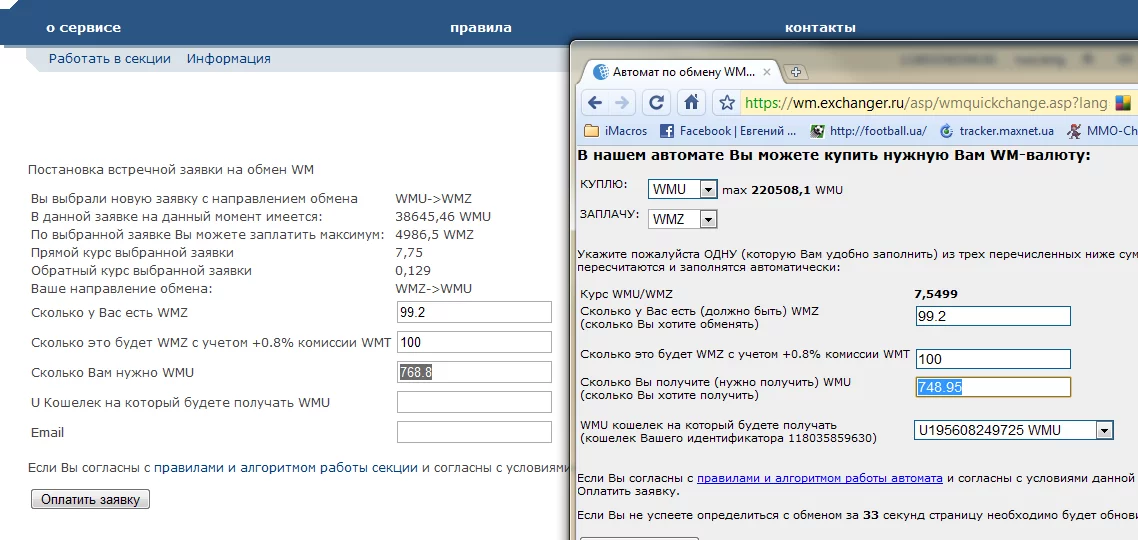Open the iMacros bookmarks folder
Viewport: 1138px width, 540px height.
coord(616,131)
